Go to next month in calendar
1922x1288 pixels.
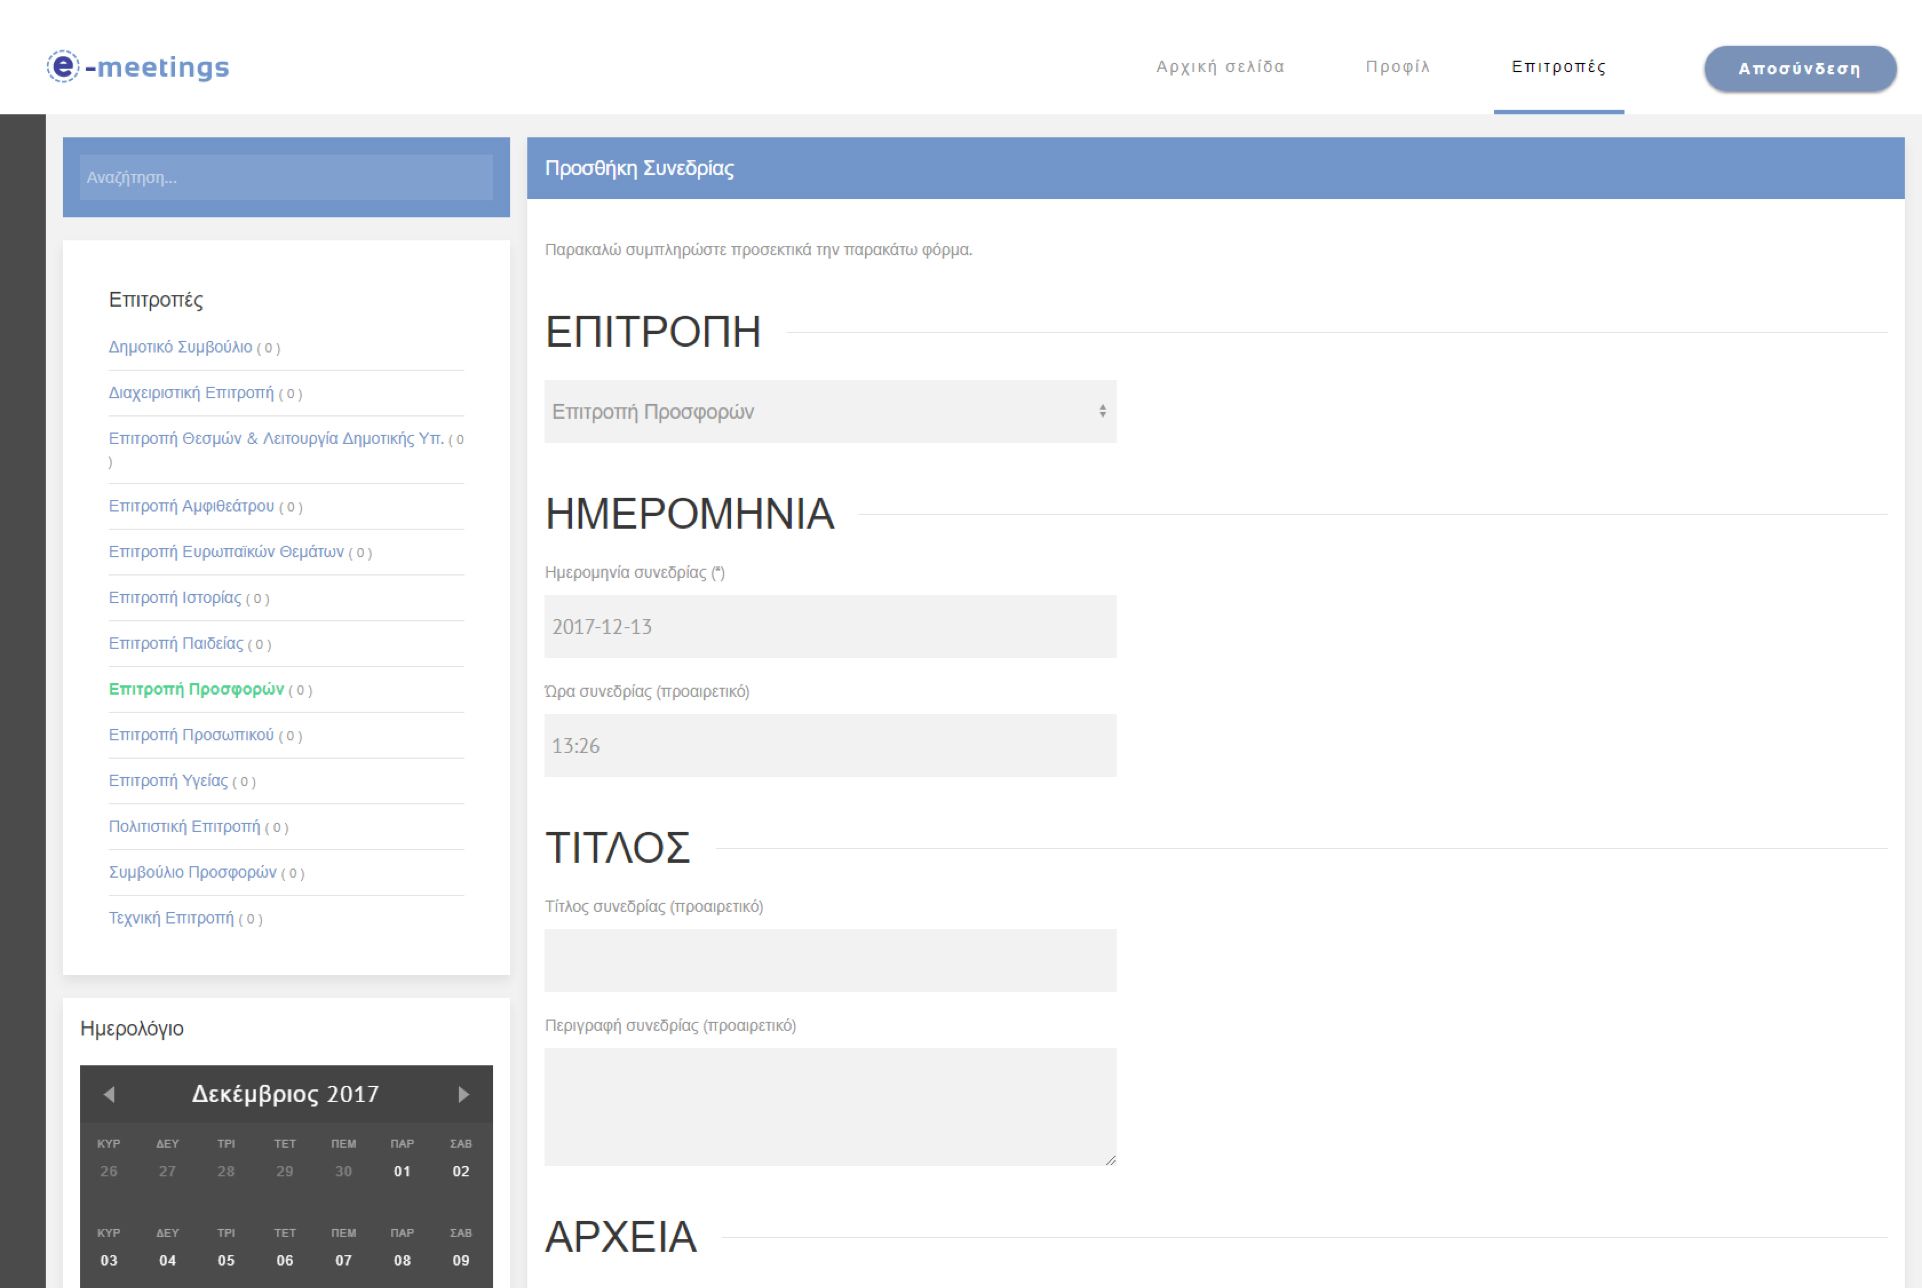(x=463, y=1094)
